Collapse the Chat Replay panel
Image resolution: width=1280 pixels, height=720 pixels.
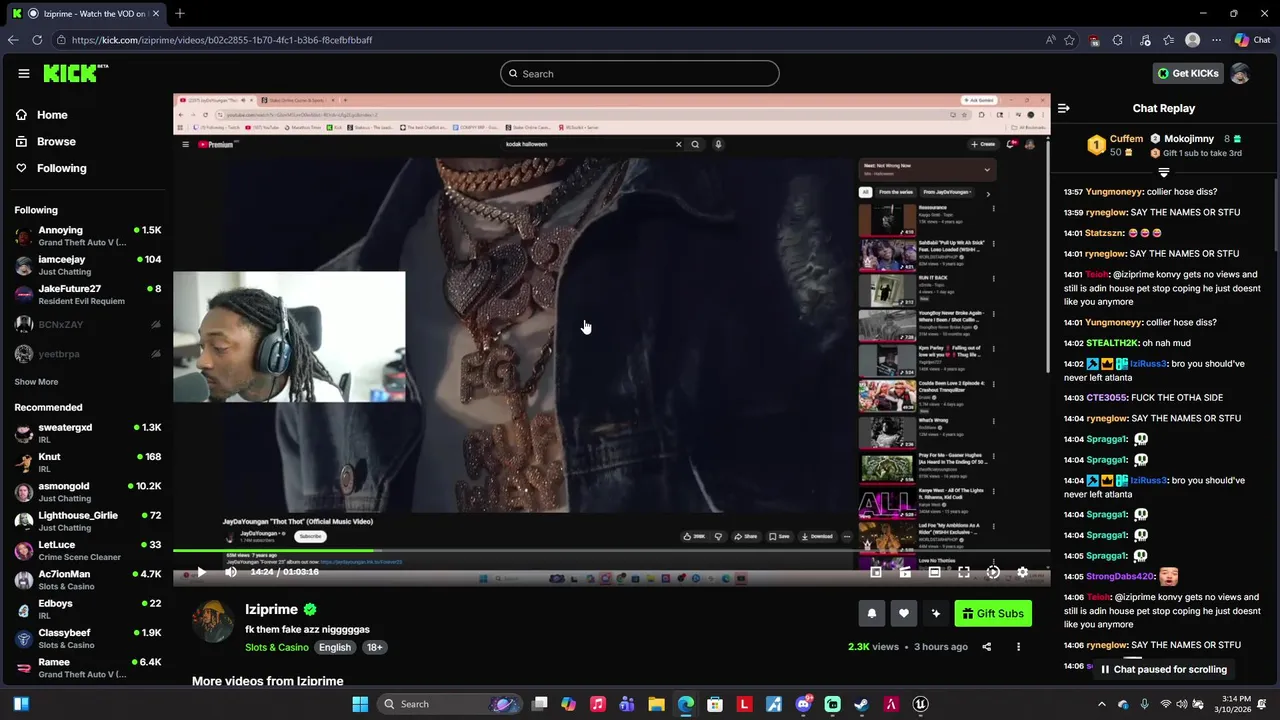coord(1063,108)
